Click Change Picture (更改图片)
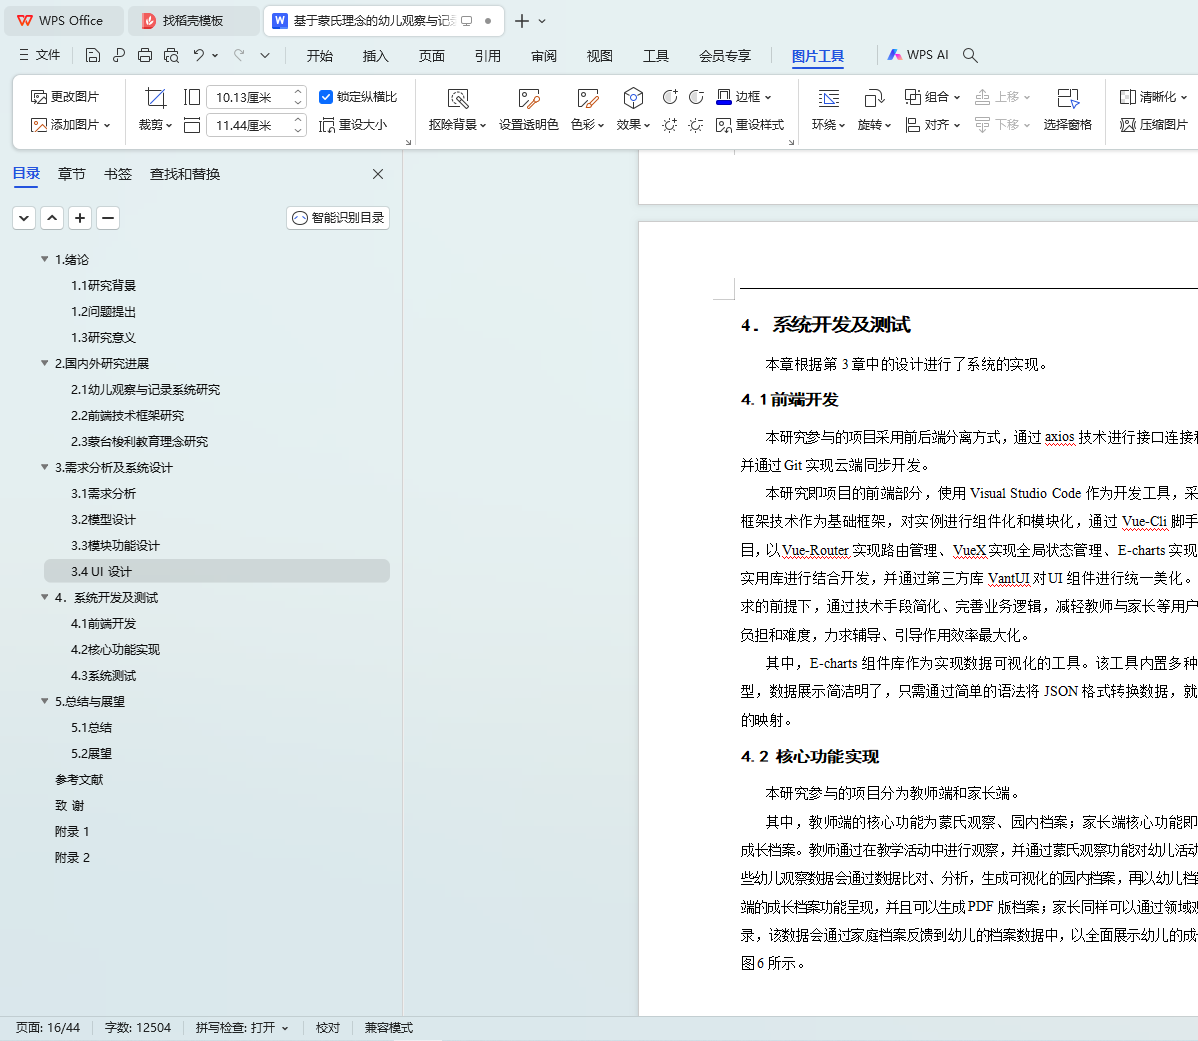1198x1041 pixels. pos(65,97)
